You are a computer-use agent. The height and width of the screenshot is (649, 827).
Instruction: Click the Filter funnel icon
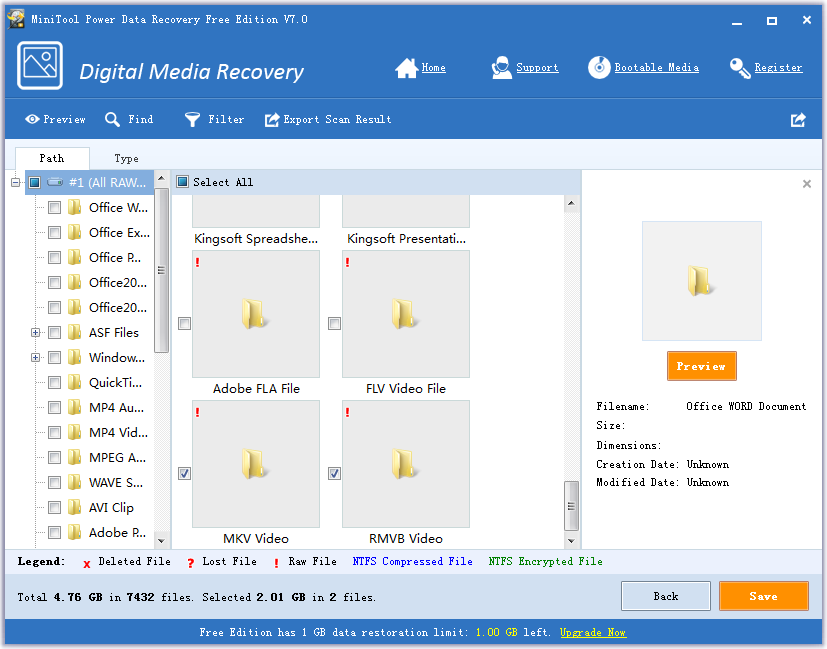pos(192,120)
